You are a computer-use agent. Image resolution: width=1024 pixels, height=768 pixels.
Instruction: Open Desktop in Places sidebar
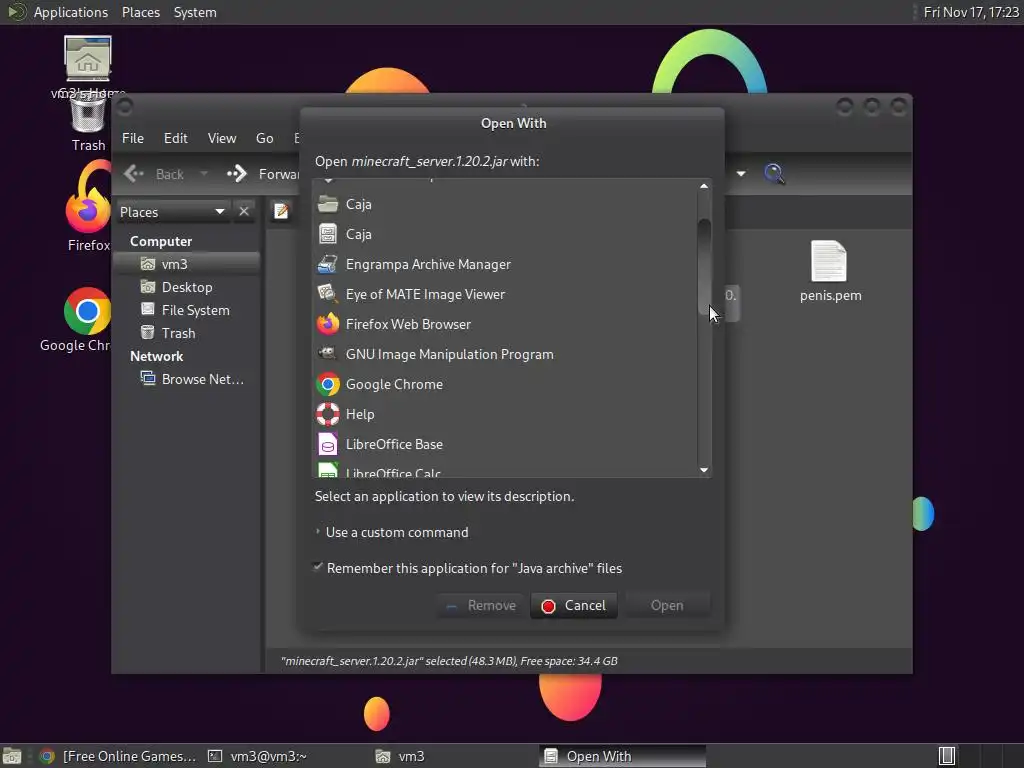pos(187,287)
